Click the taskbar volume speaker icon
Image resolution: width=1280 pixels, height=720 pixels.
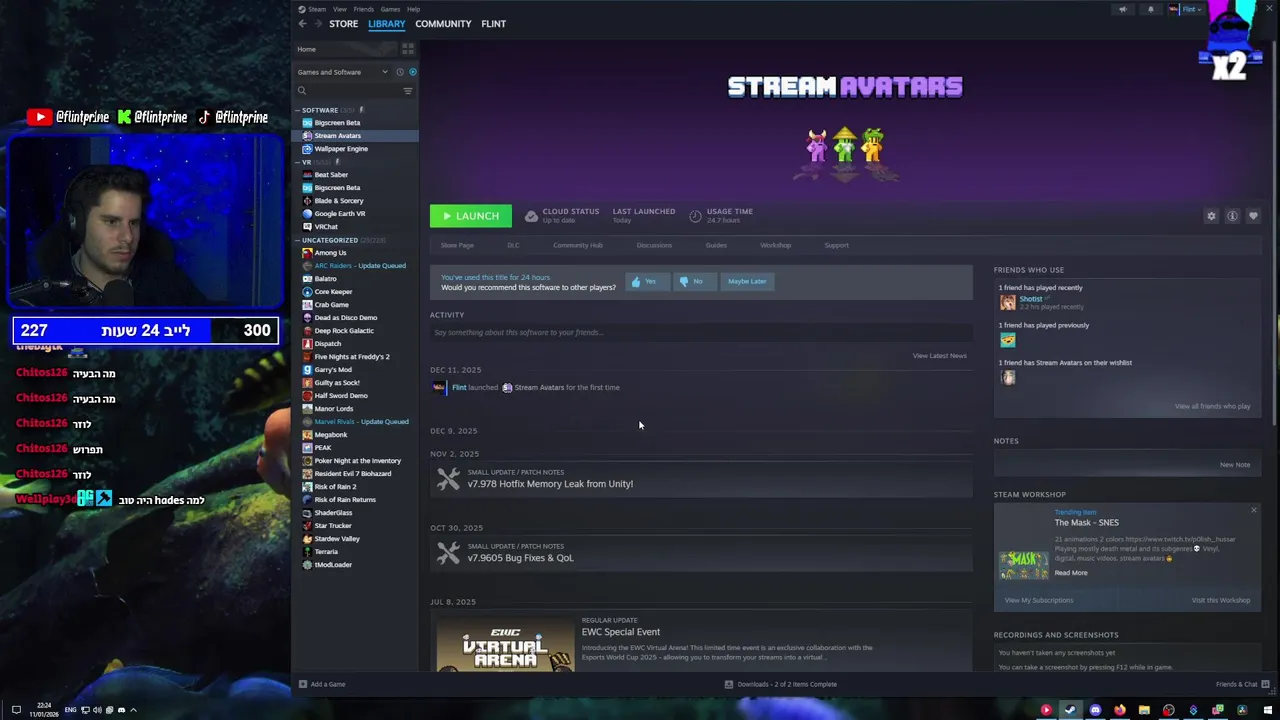[x=97, y=710]
